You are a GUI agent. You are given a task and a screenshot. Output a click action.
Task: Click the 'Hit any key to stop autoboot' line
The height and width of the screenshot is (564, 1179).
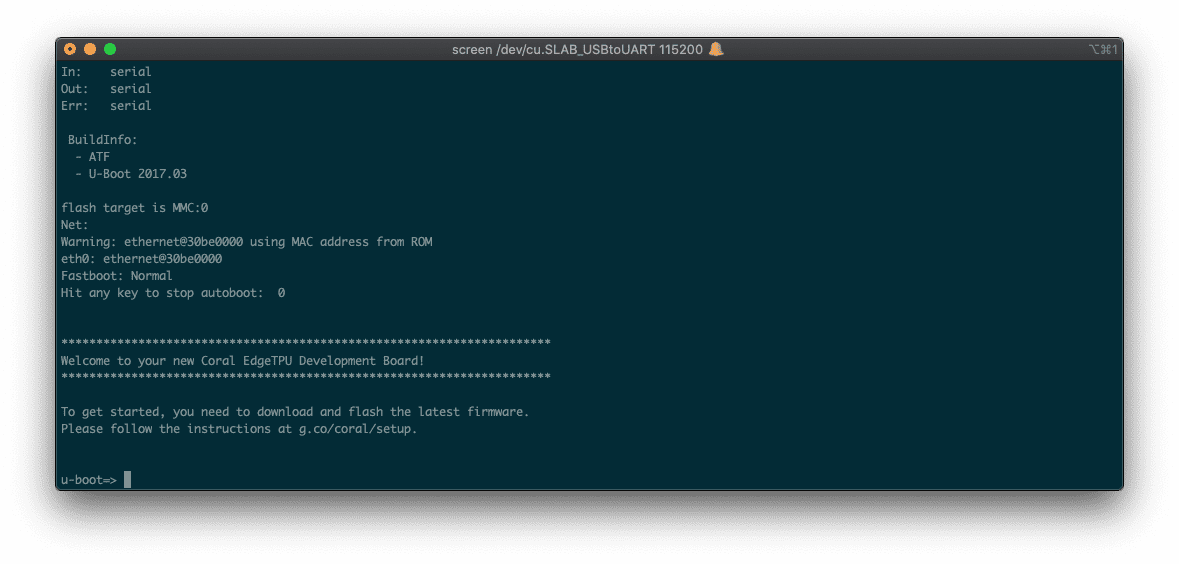(x=172, y=293)
